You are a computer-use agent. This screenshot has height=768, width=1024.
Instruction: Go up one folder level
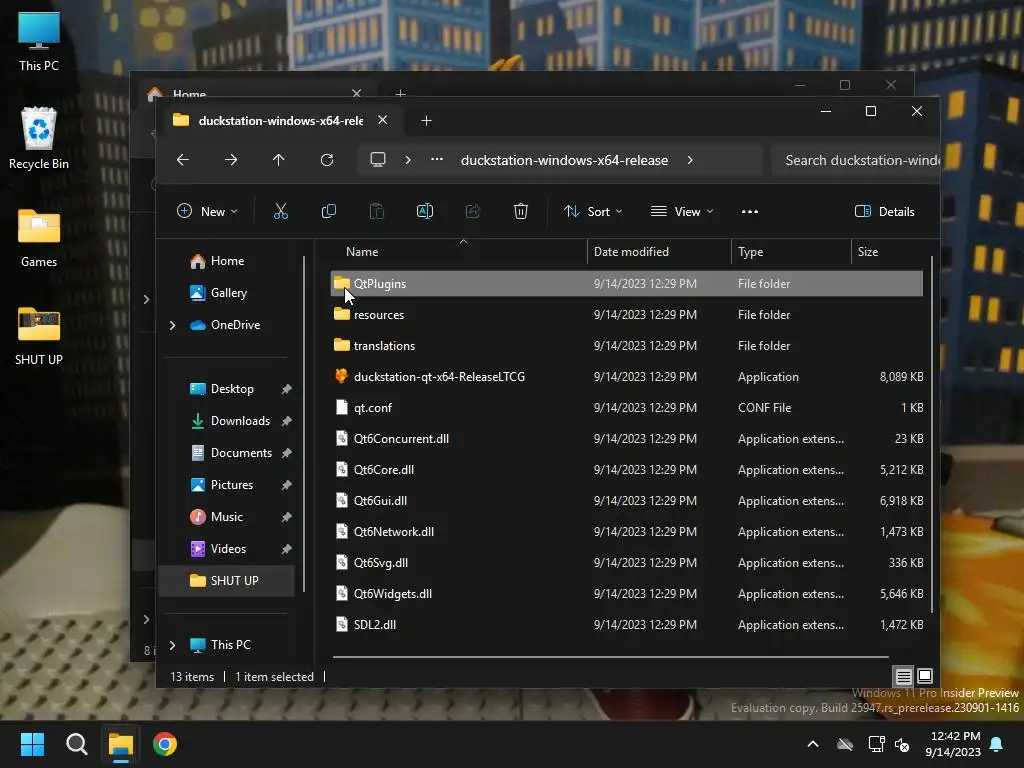(x=279, y=160)
